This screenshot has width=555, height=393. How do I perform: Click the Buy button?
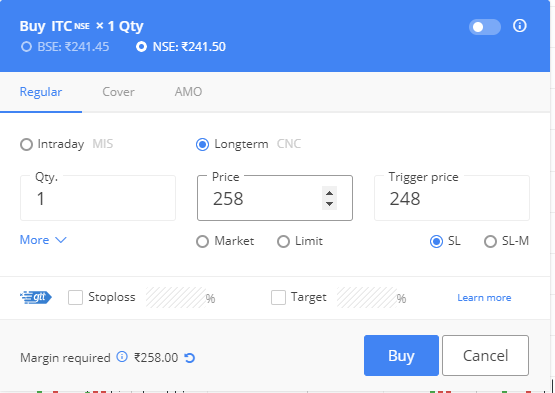[x=401, y=355]
